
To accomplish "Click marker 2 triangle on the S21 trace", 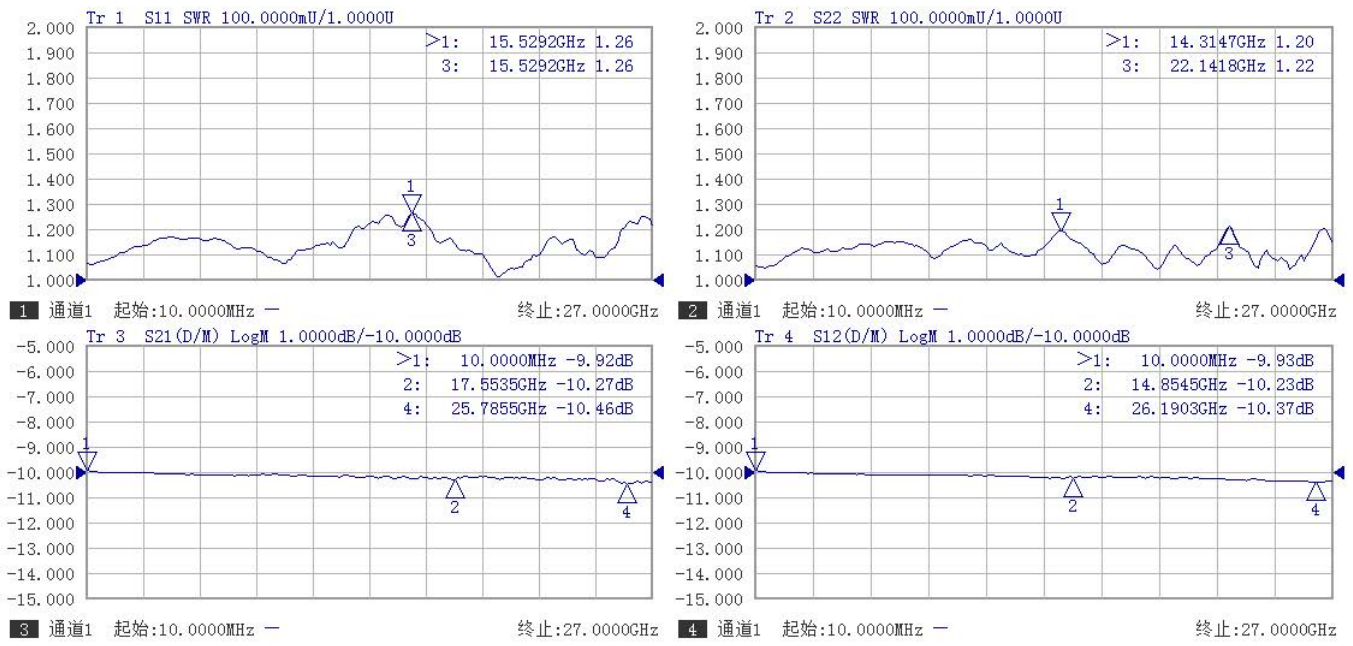I will [x=455, y=489].
